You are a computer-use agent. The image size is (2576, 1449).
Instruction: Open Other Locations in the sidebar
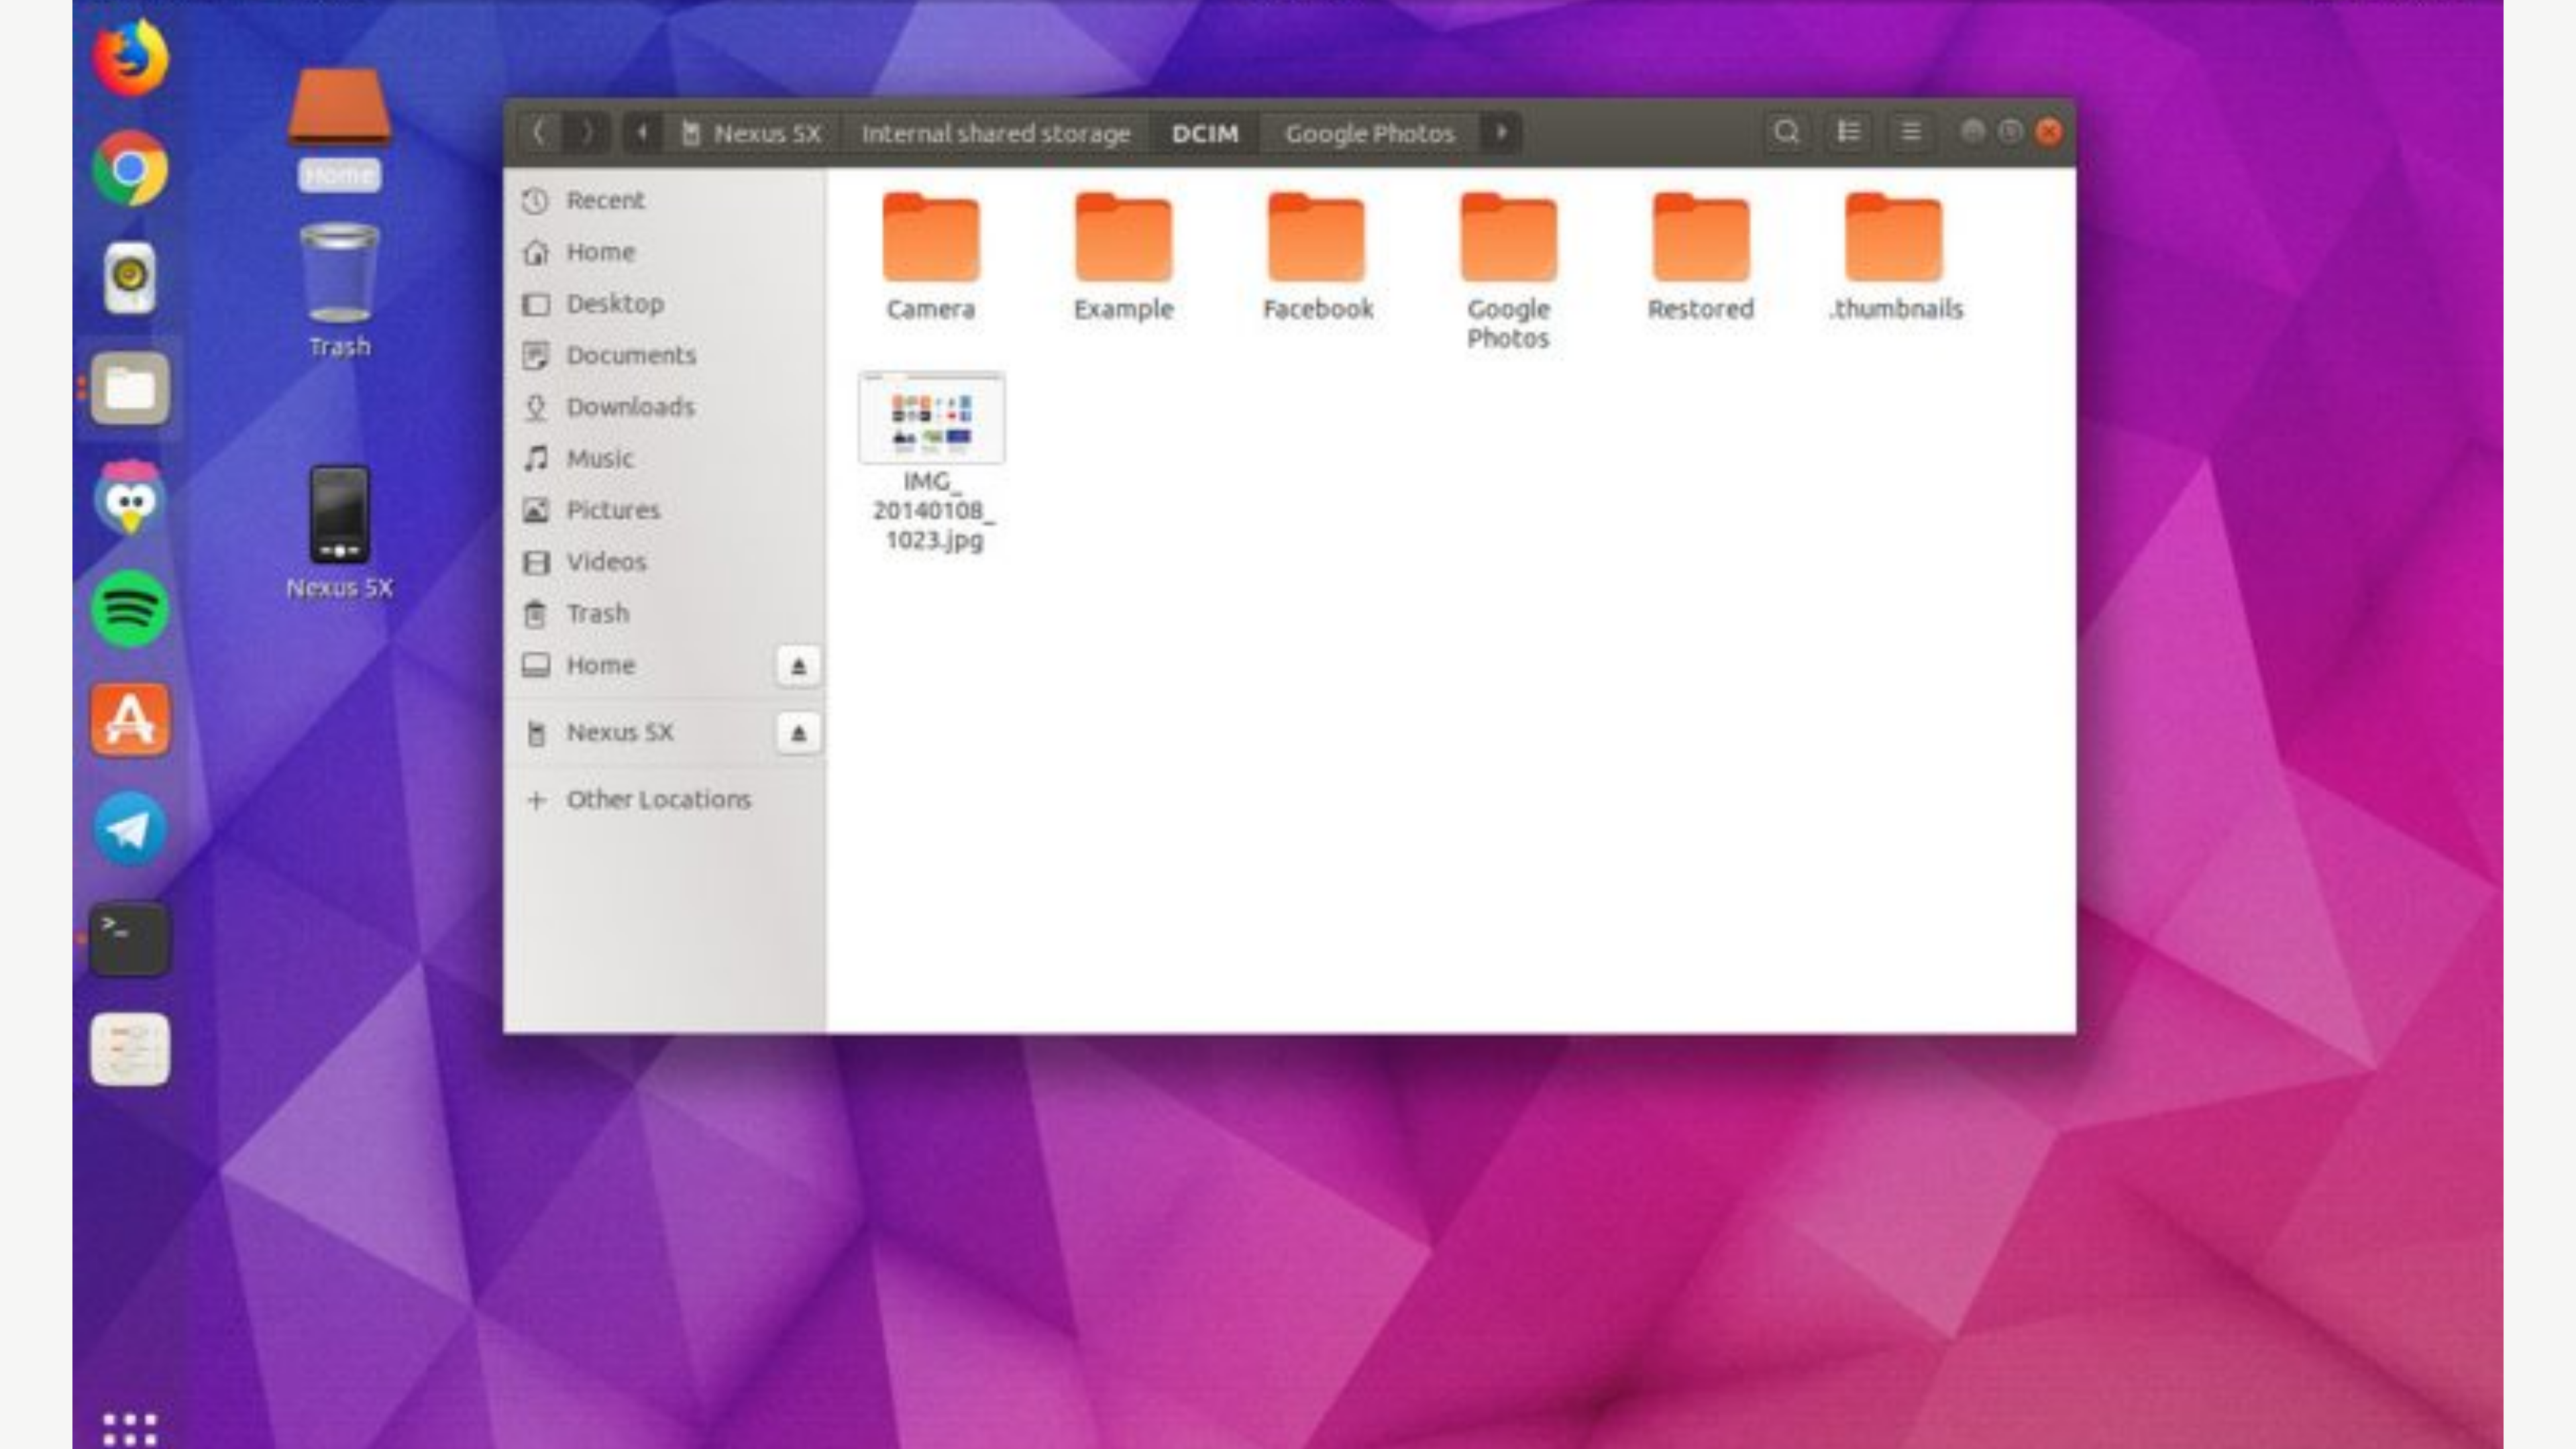pyautogui.click(x=665, y=799)
